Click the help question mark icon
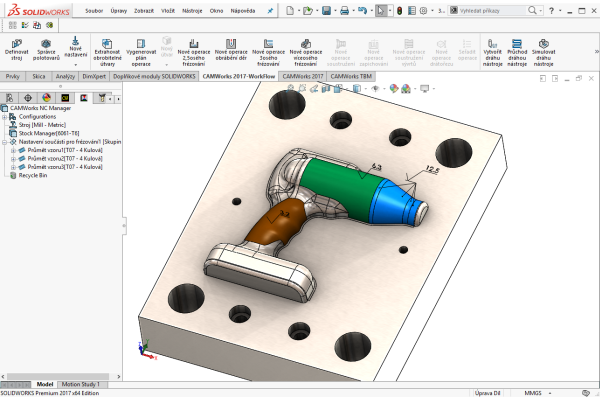The image size is (600, 397). [551, 11]
